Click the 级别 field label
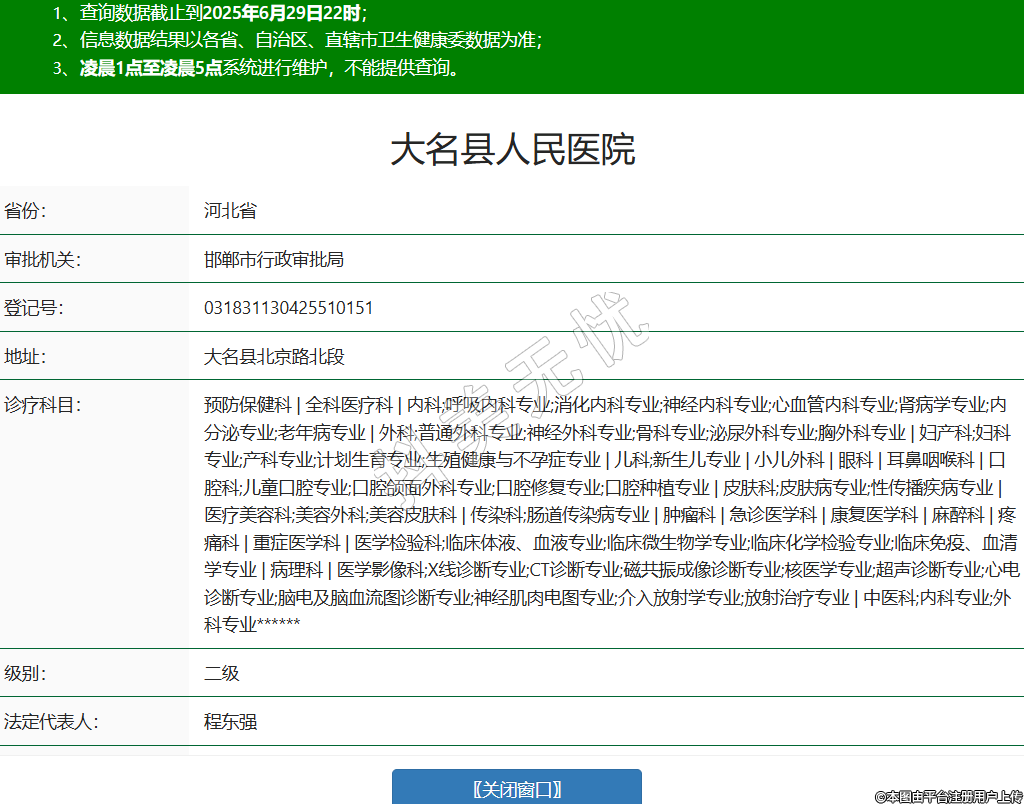Viewport: 1024px width, 804px height. click(26, 673)
